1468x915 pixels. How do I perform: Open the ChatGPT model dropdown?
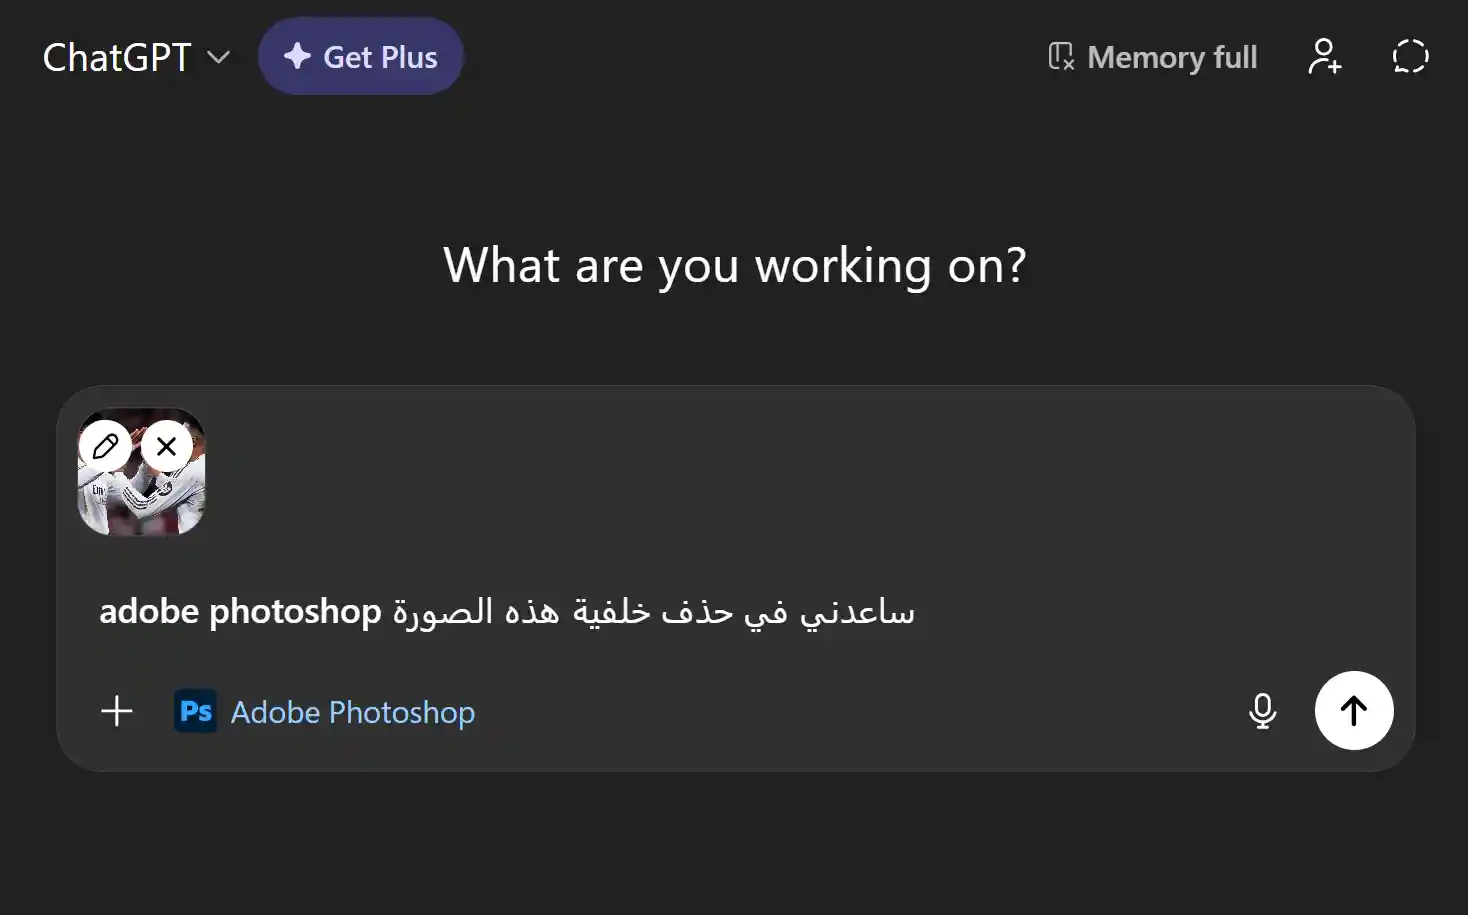click(137, 57)
